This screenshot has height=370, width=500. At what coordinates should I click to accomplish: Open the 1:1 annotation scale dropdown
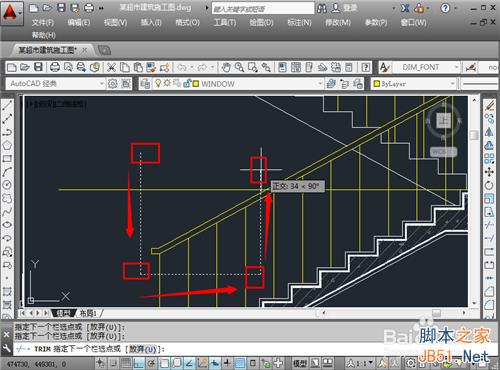point(370,363)
